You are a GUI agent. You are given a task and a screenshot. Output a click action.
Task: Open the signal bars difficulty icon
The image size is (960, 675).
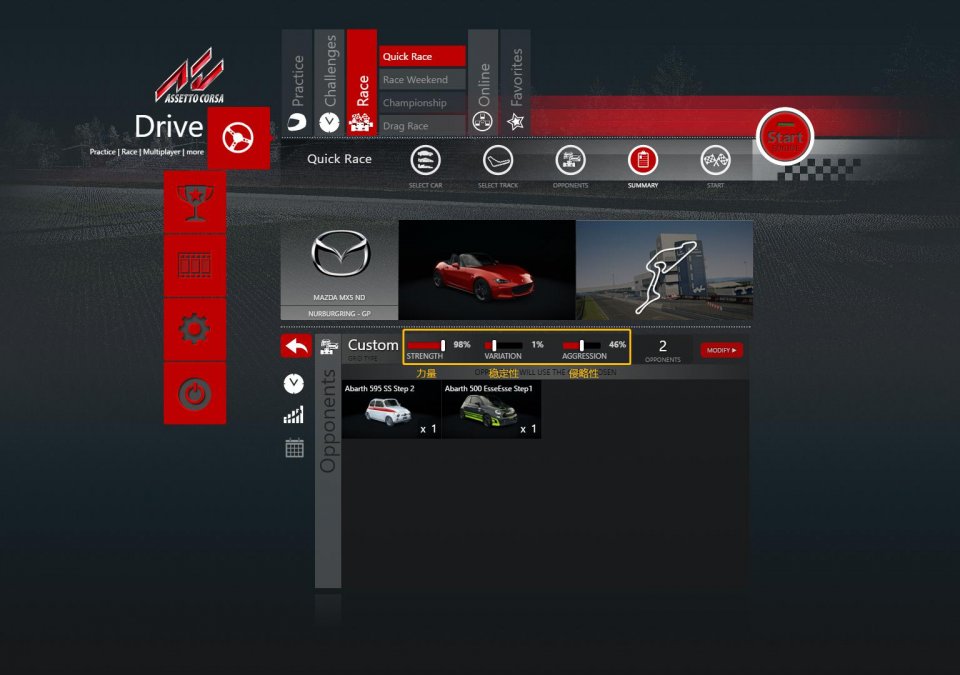[x=294, y=415]
